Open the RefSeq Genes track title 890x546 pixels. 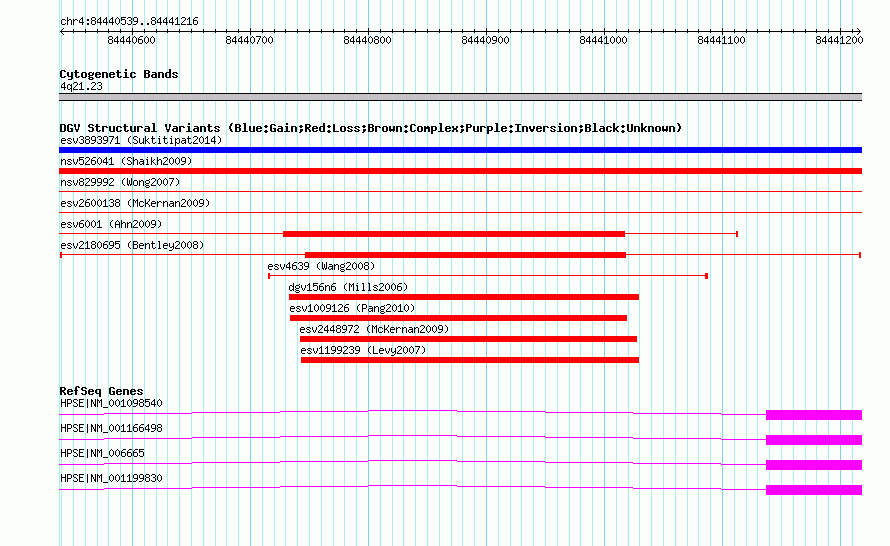tap(101, 391)
